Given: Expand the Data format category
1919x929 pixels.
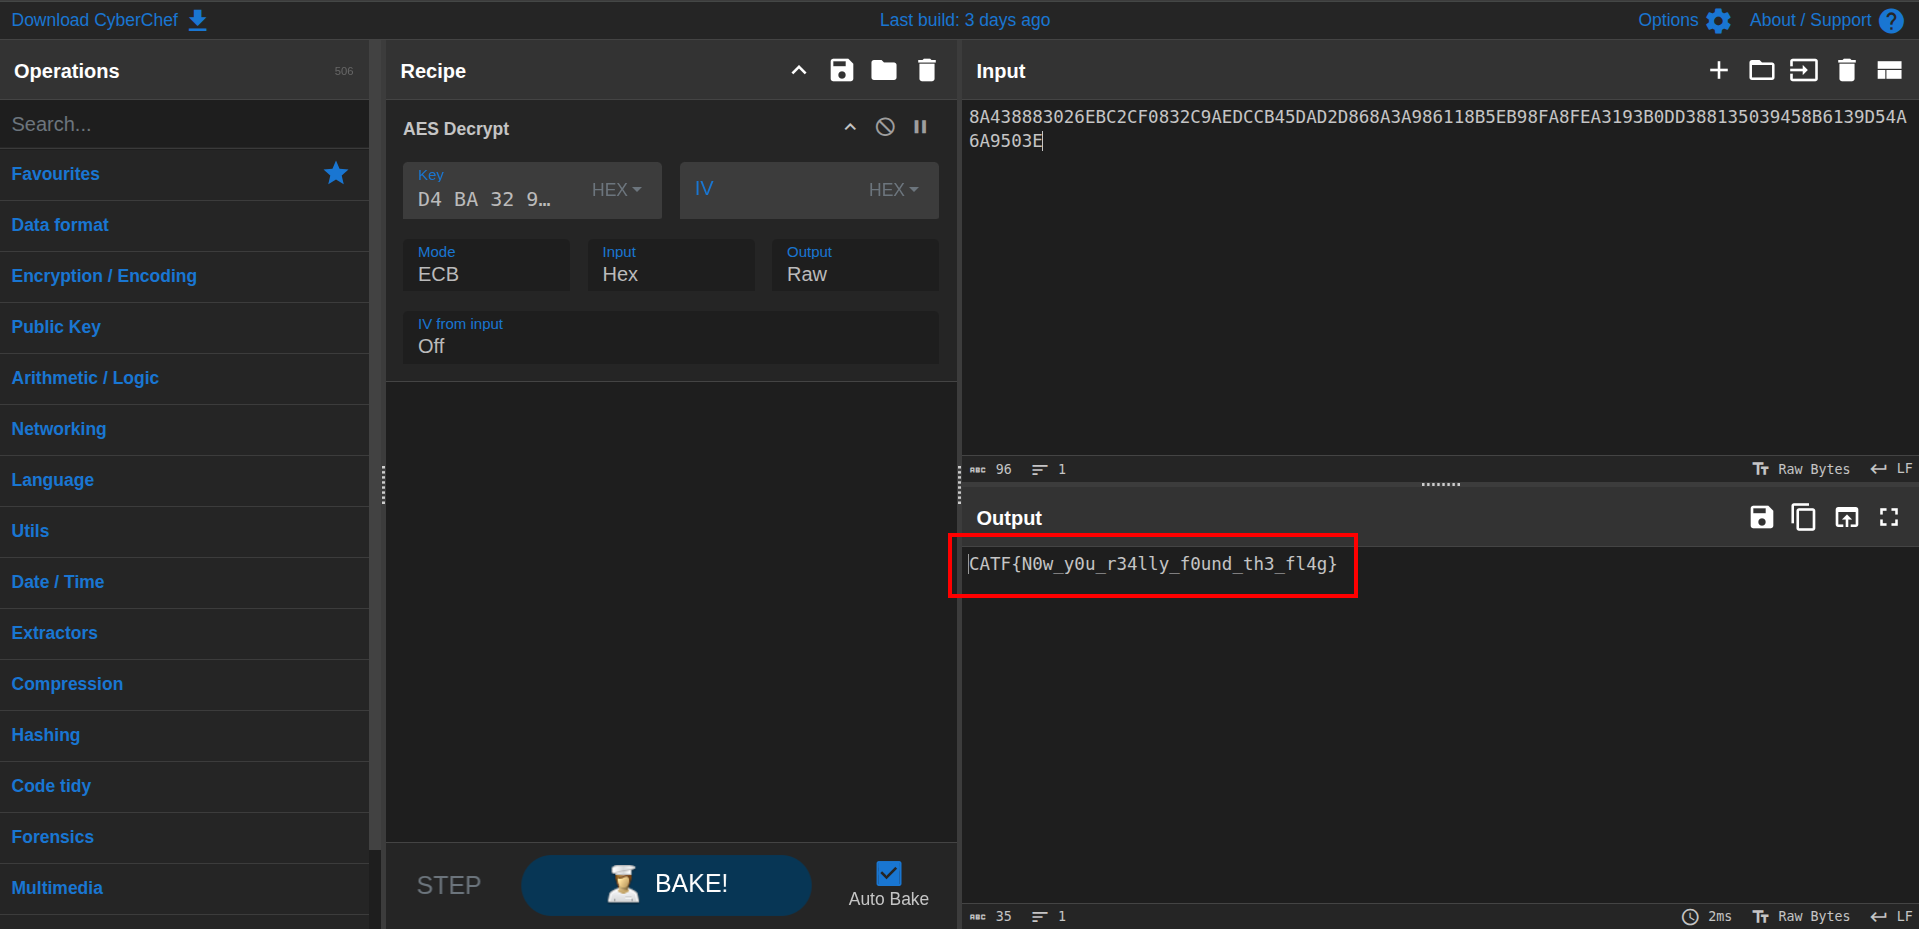Looking at the screenshot, I should point(185,225).
